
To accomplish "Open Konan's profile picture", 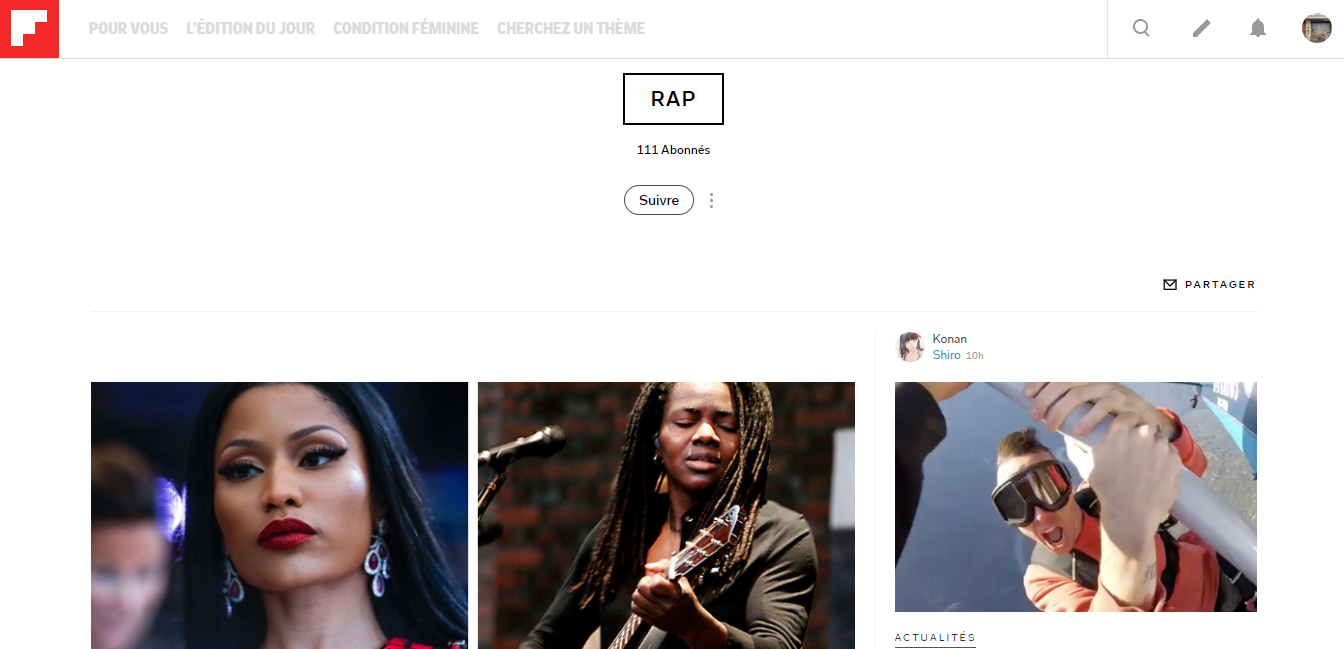I will [x=910, y=347].
